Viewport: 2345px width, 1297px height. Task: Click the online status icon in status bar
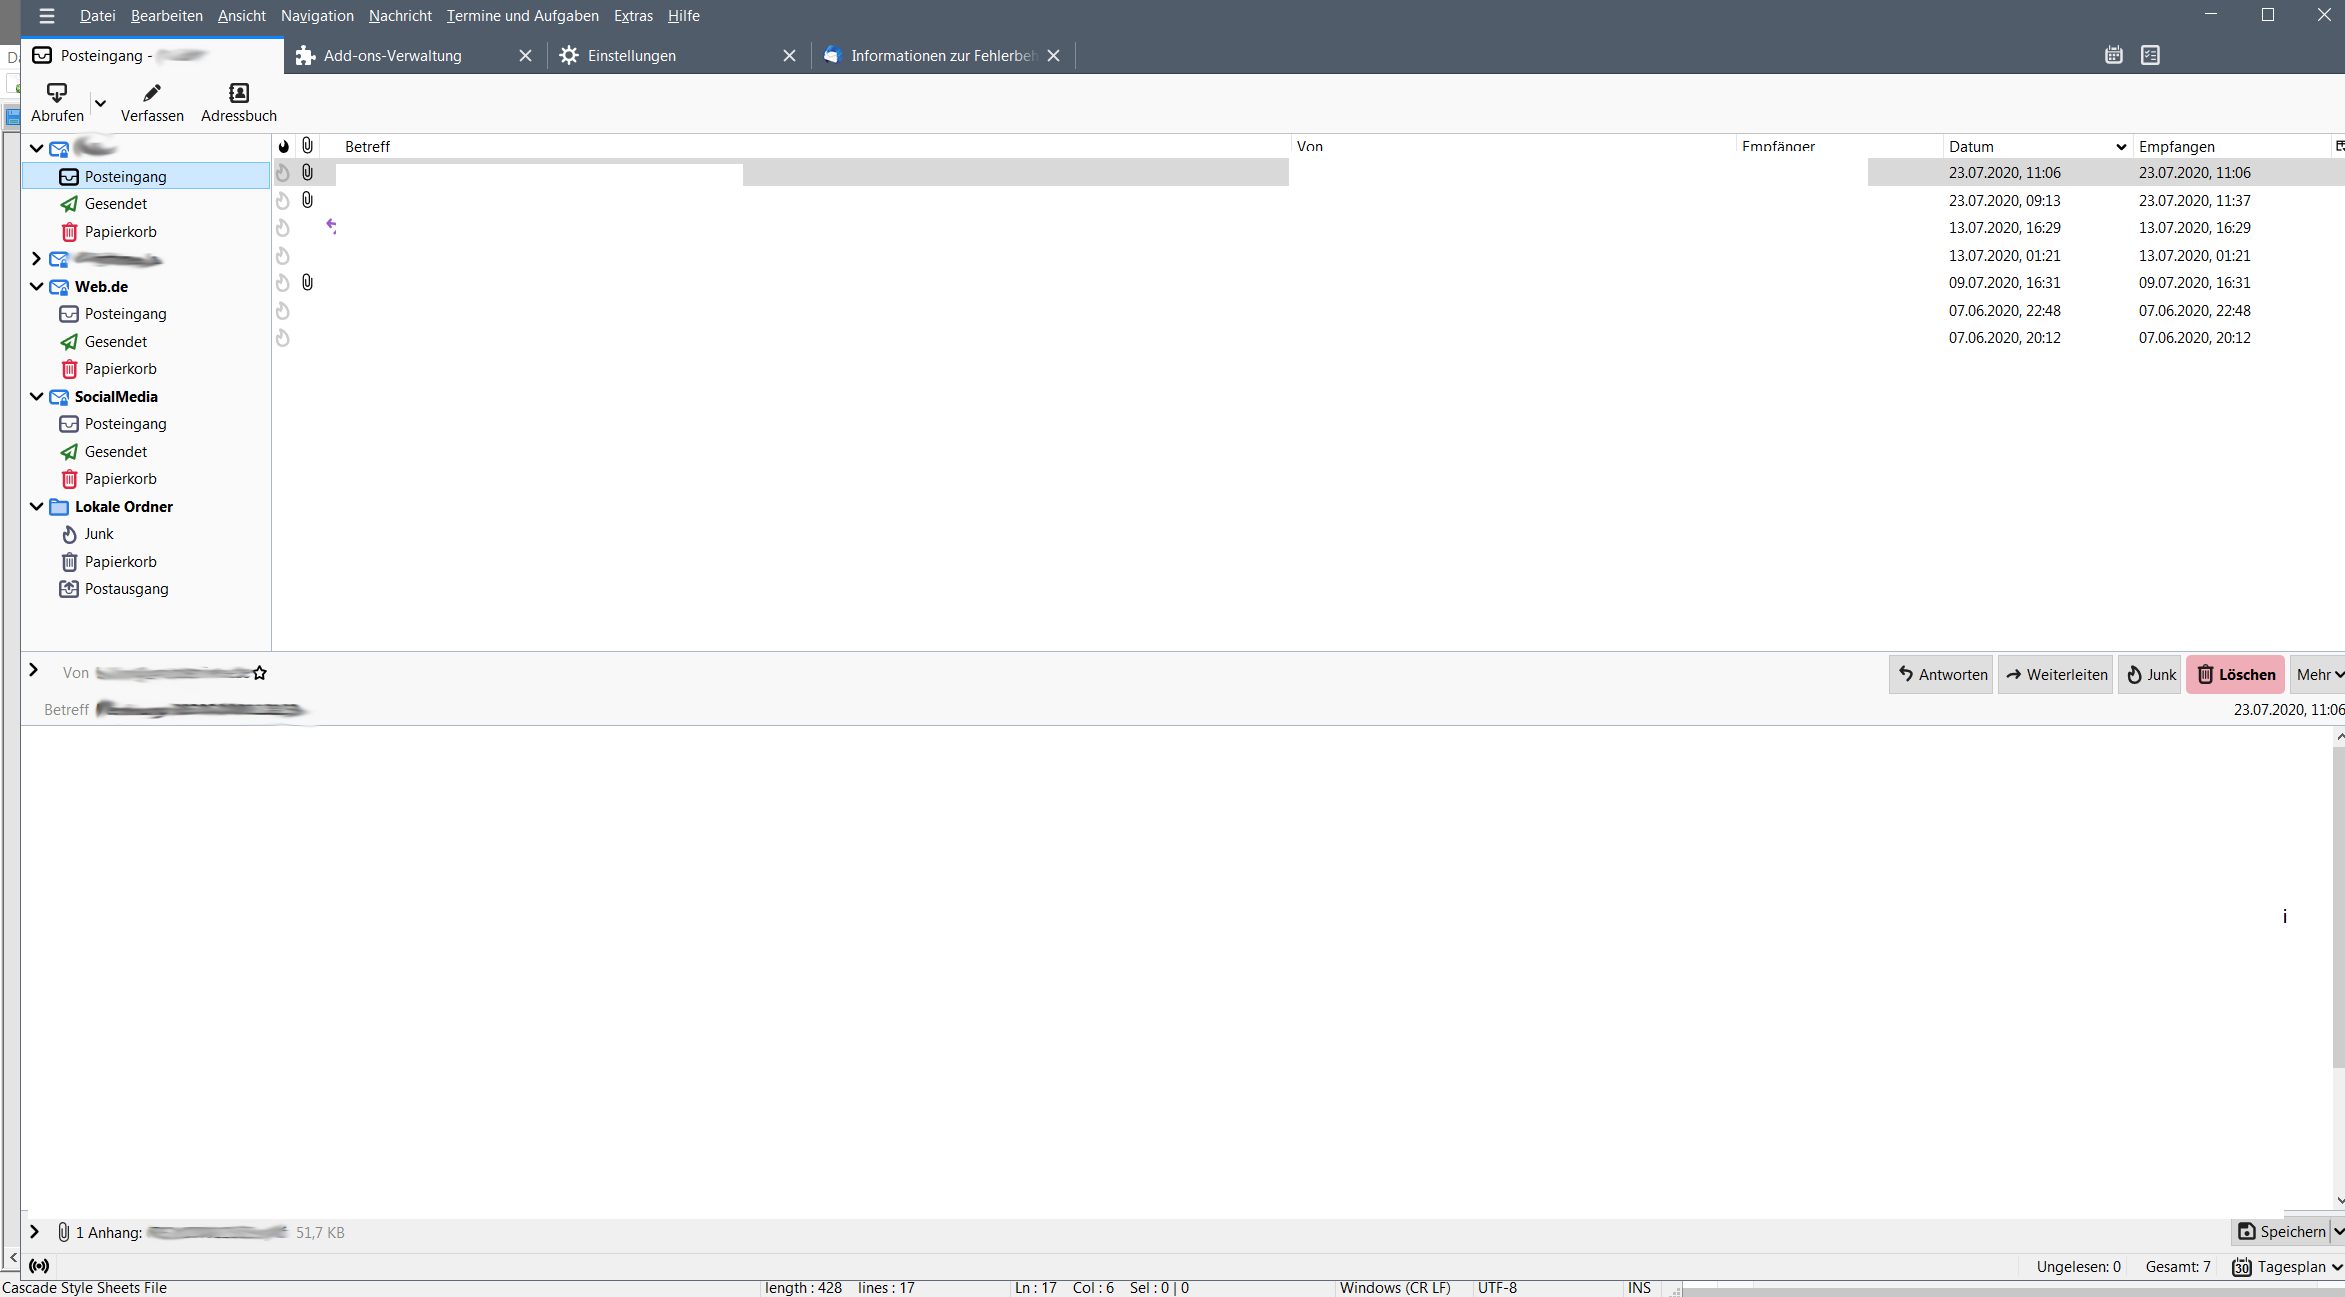(x=39, y=1266)
